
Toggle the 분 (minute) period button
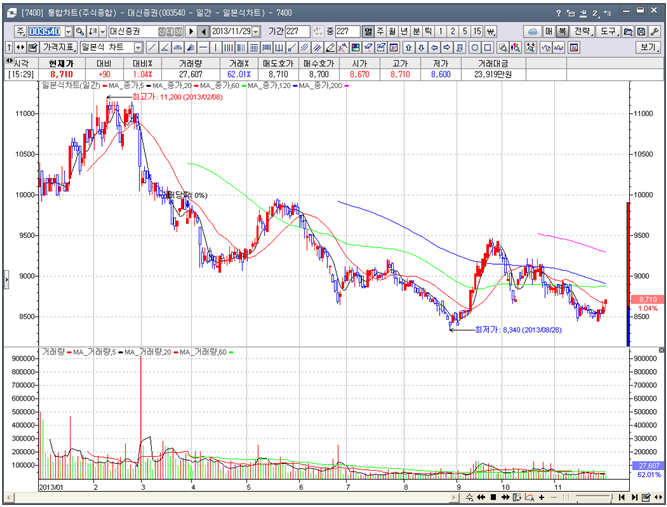[416, 31]
